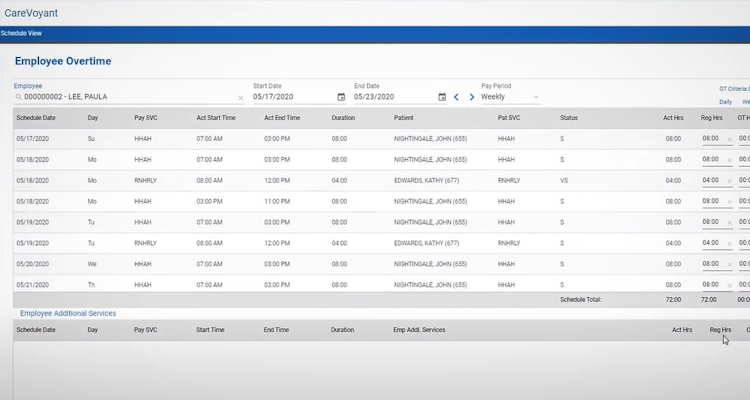Clear Reg Hrs for 05/18/2020 07:00 AM row
The width and height of the screenshot is (750, 400).
click(x=729, y=160)
